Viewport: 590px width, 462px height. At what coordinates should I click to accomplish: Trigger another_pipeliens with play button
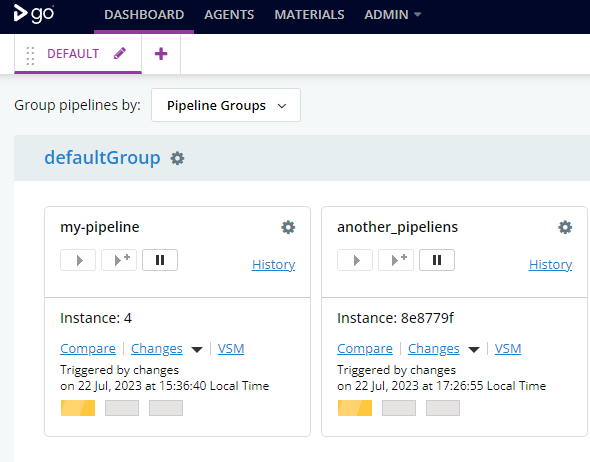(355, 260)
